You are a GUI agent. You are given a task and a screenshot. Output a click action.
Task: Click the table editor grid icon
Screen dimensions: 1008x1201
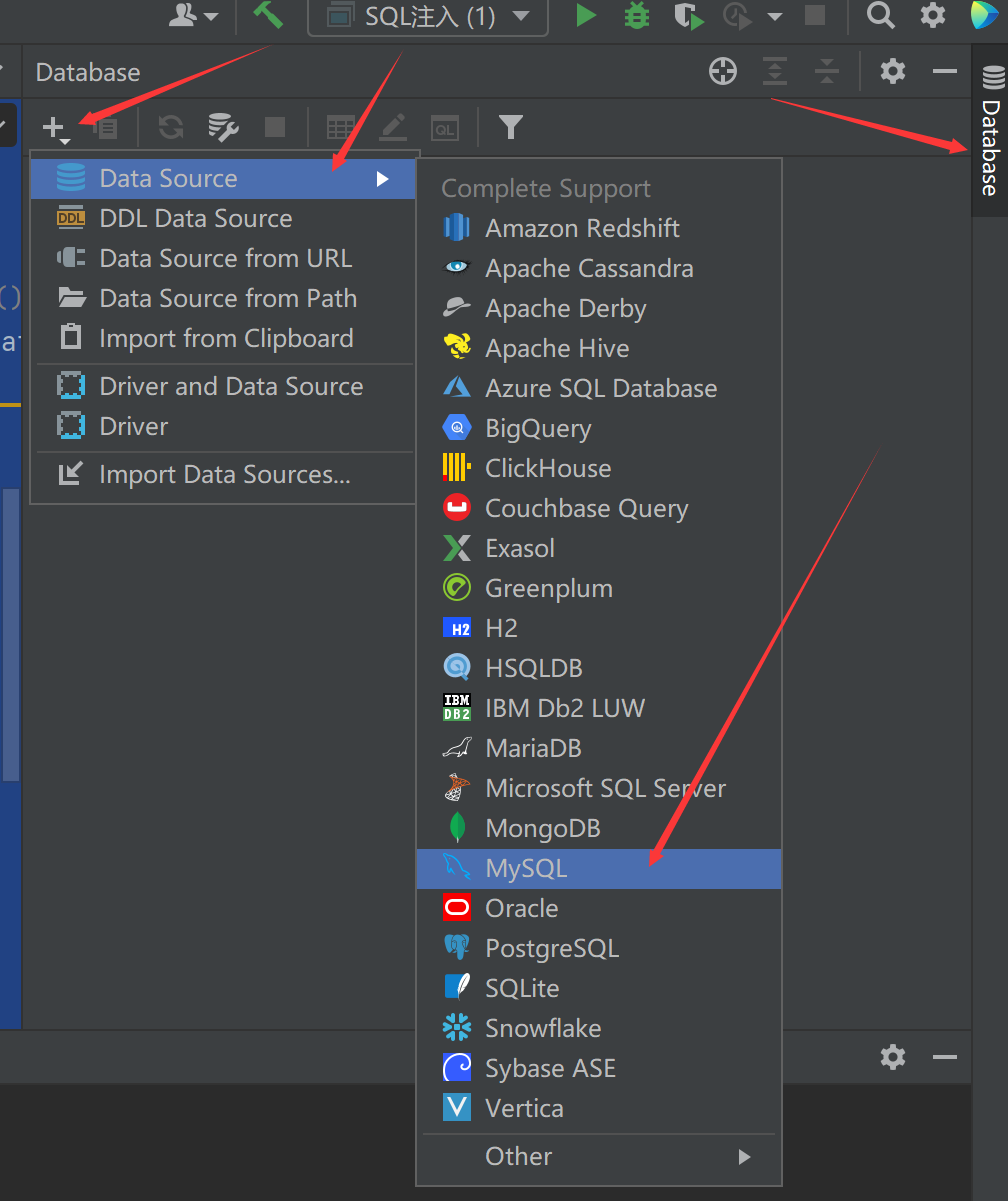[x=341, y=127]
